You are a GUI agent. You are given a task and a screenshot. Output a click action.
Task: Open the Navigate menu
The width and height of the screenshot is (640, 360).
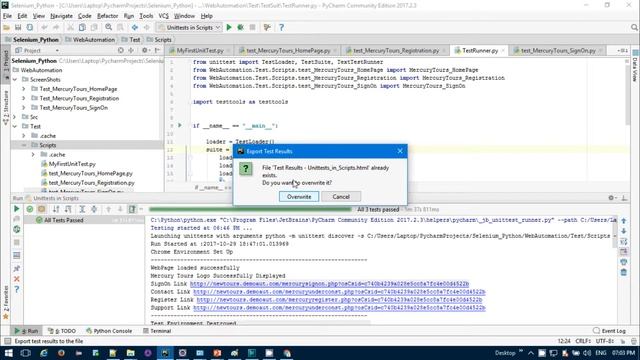[x=61, y=16]
